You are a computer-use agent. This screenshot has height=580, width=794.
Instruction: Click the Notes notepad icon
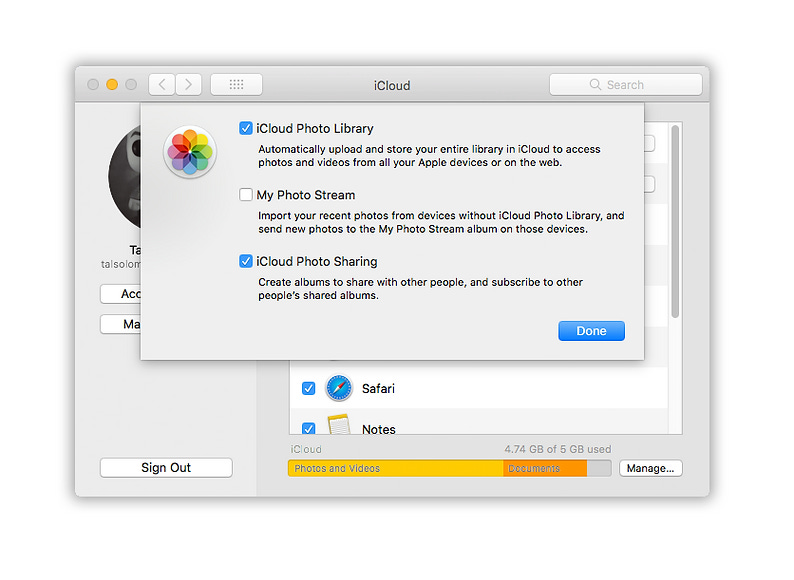339,424
